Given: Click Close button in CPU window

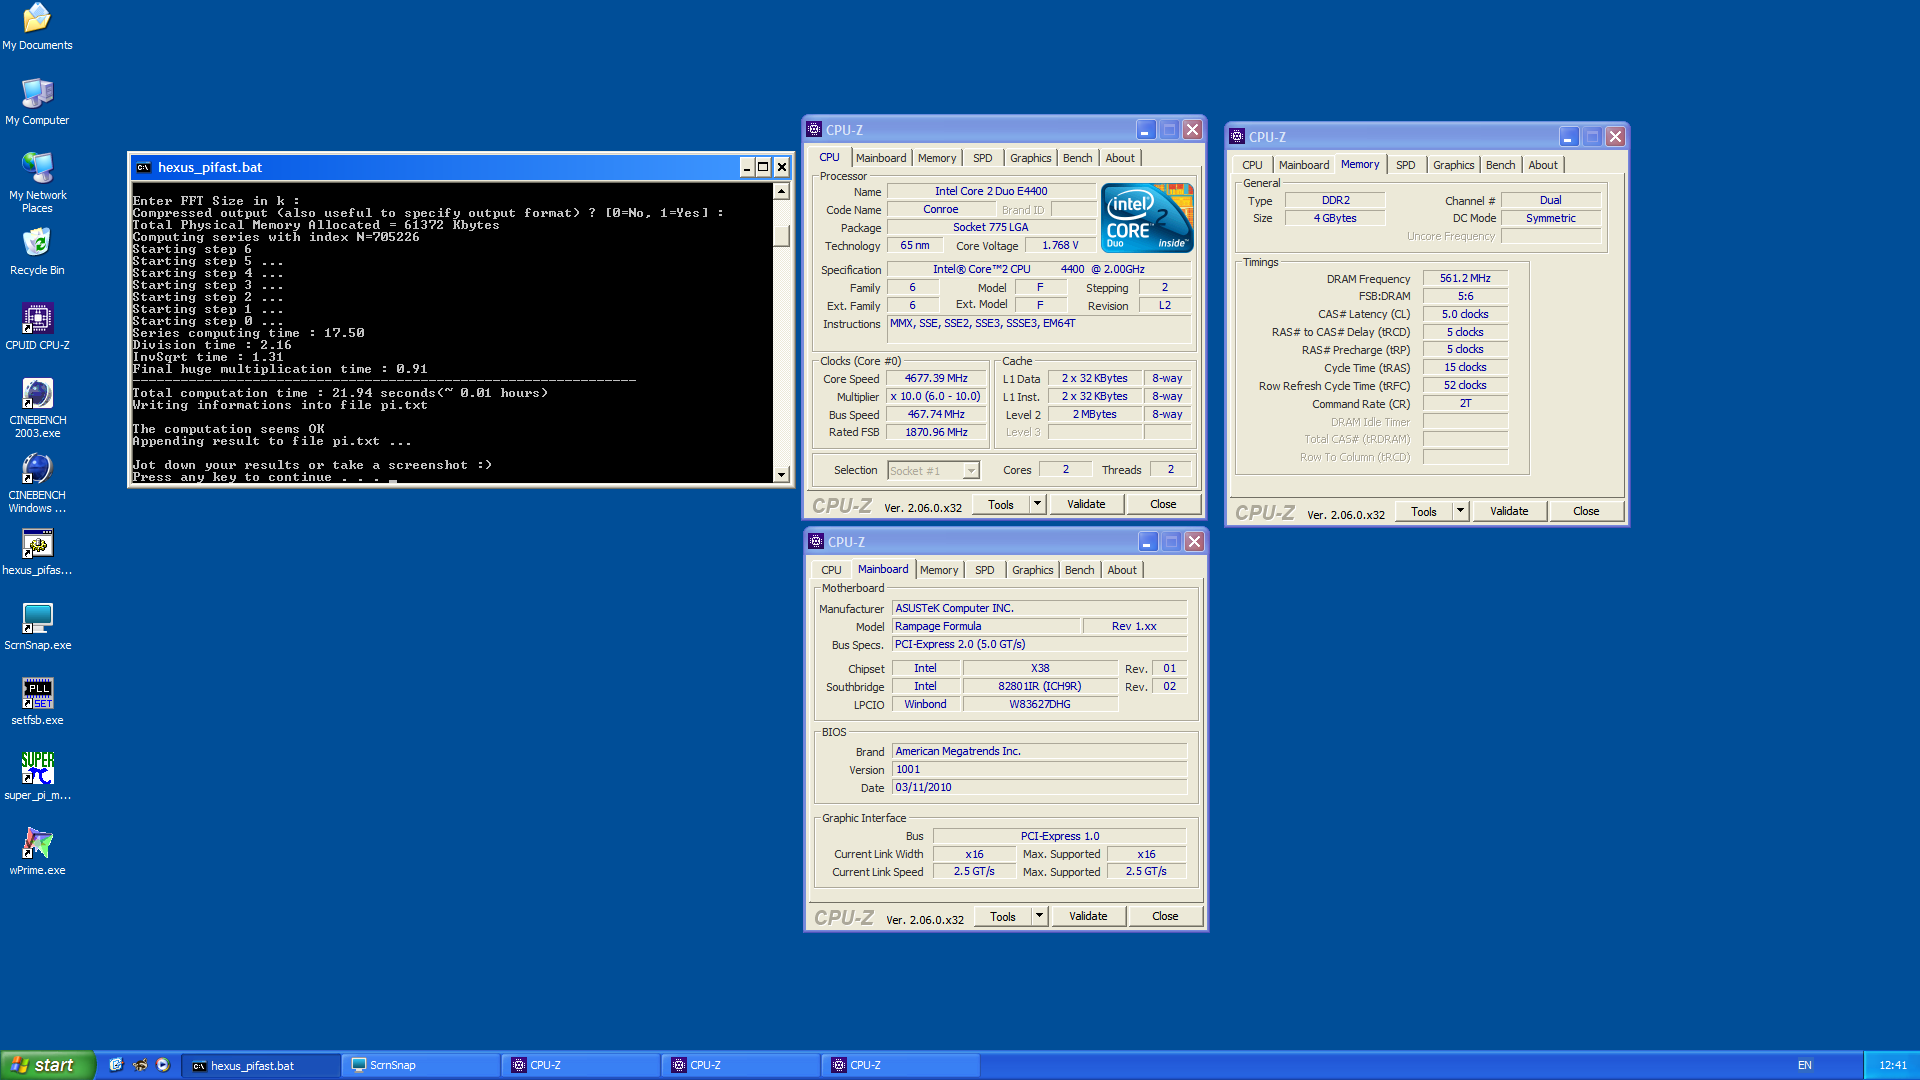Looking at the screenshot, I should click(x=1163, y=505).
